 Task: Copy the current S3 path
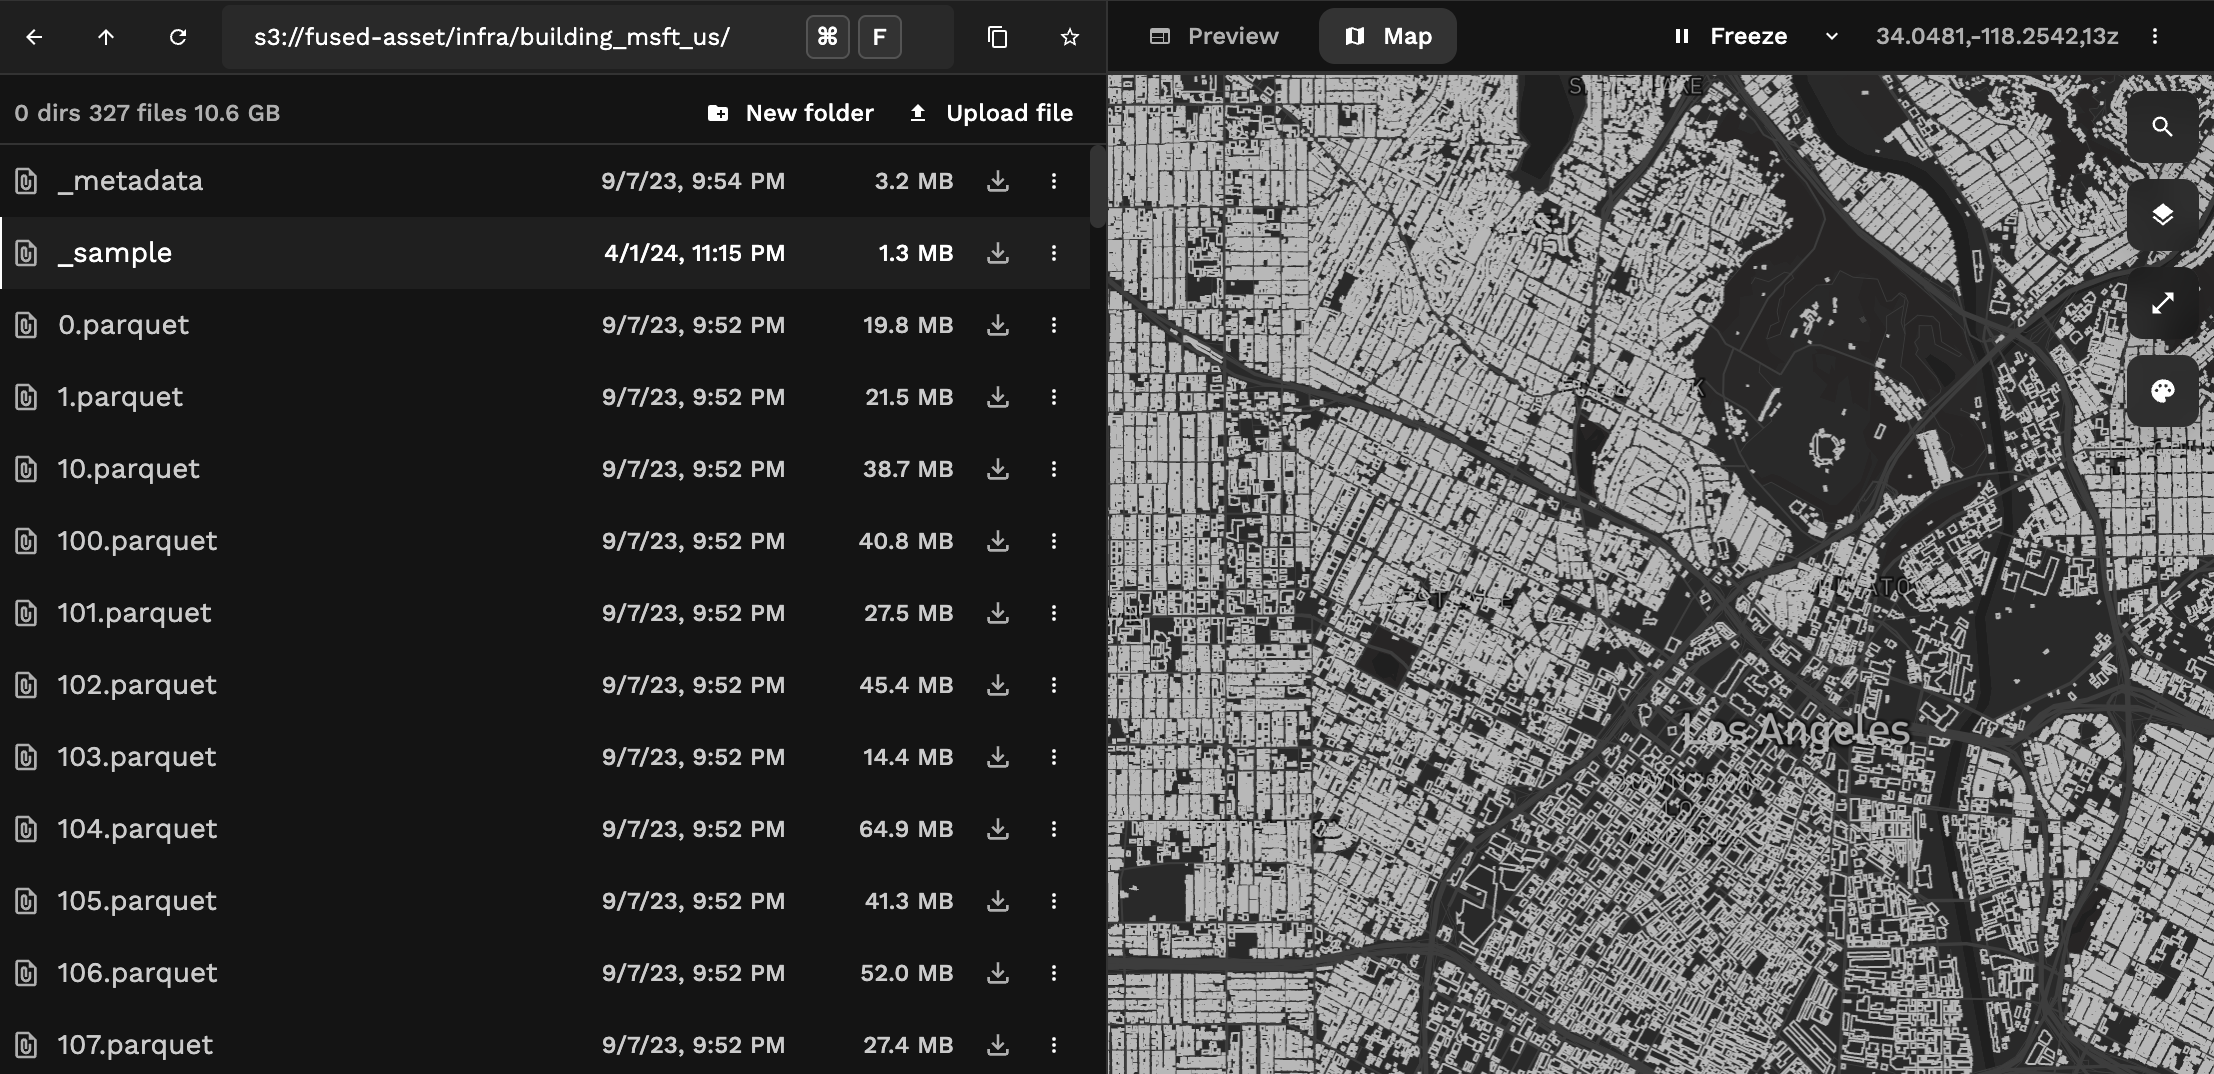point(996,36)
